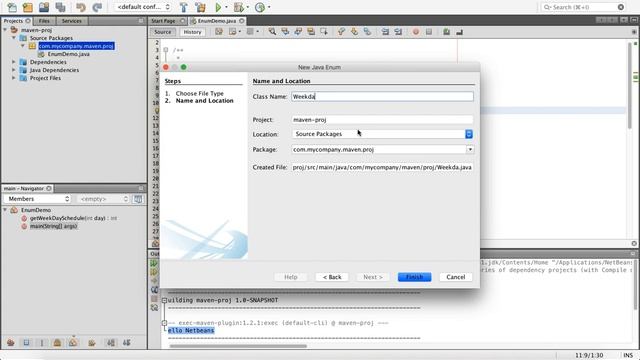Toggle Fully Qualified Names in Navigator
Viewport: 640px width, 360px height.
92,342
